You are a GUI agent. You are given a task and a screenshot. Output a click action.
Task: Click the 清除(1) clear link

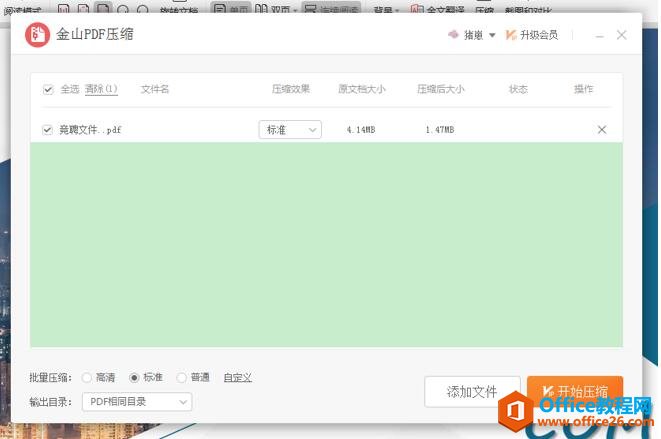[101, 89]
